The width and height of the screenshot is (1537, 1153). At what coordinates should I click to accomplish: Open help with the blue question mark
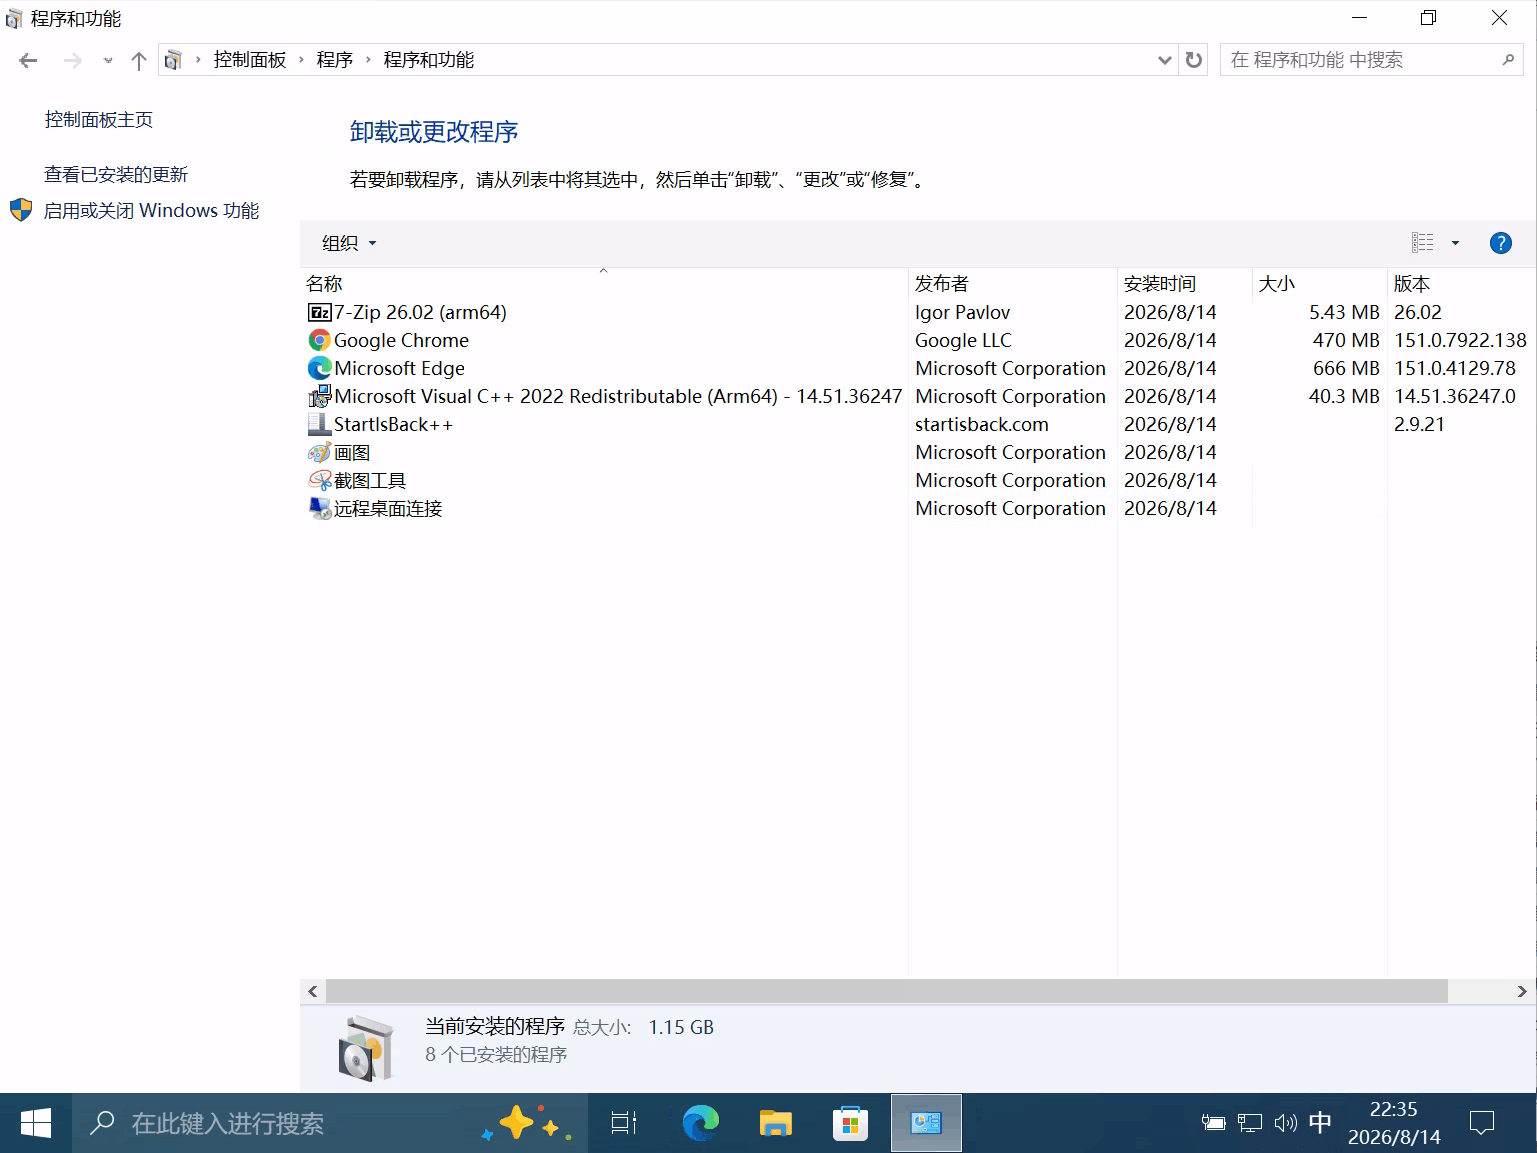pos(1500,243)
